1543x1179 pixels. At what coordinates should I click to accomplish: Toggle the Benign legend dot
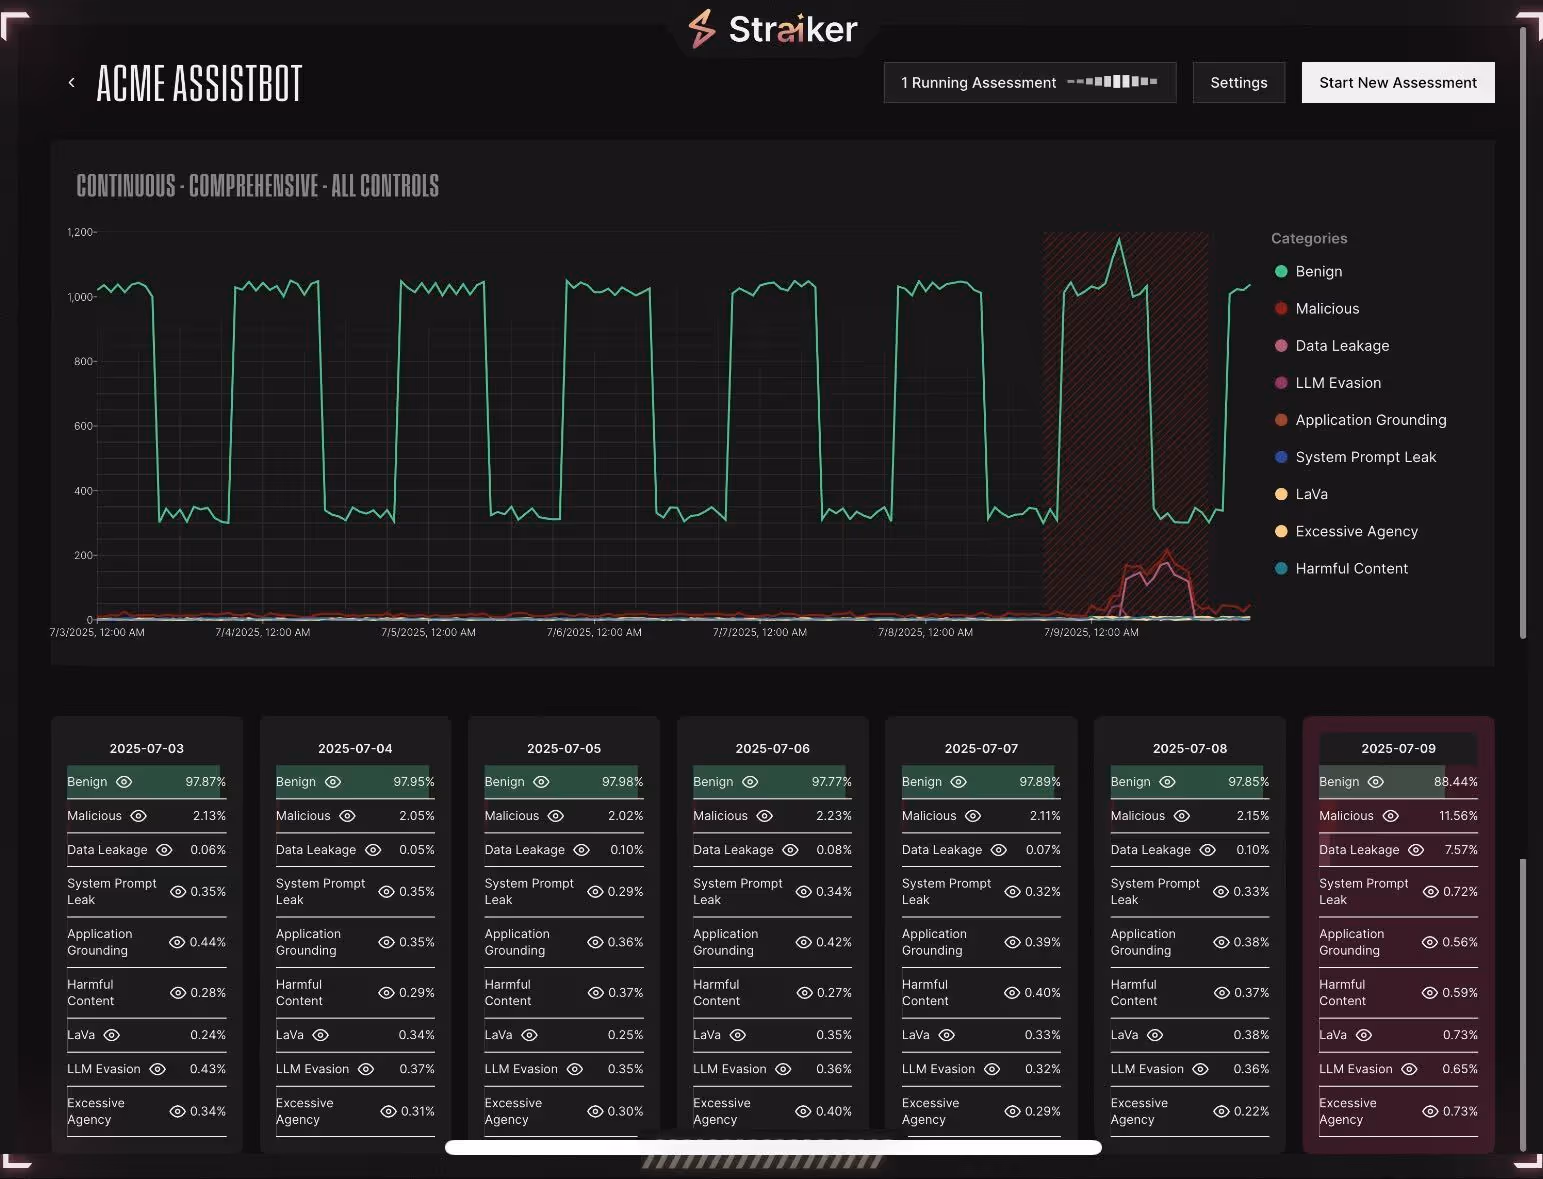click(1281, 272)
